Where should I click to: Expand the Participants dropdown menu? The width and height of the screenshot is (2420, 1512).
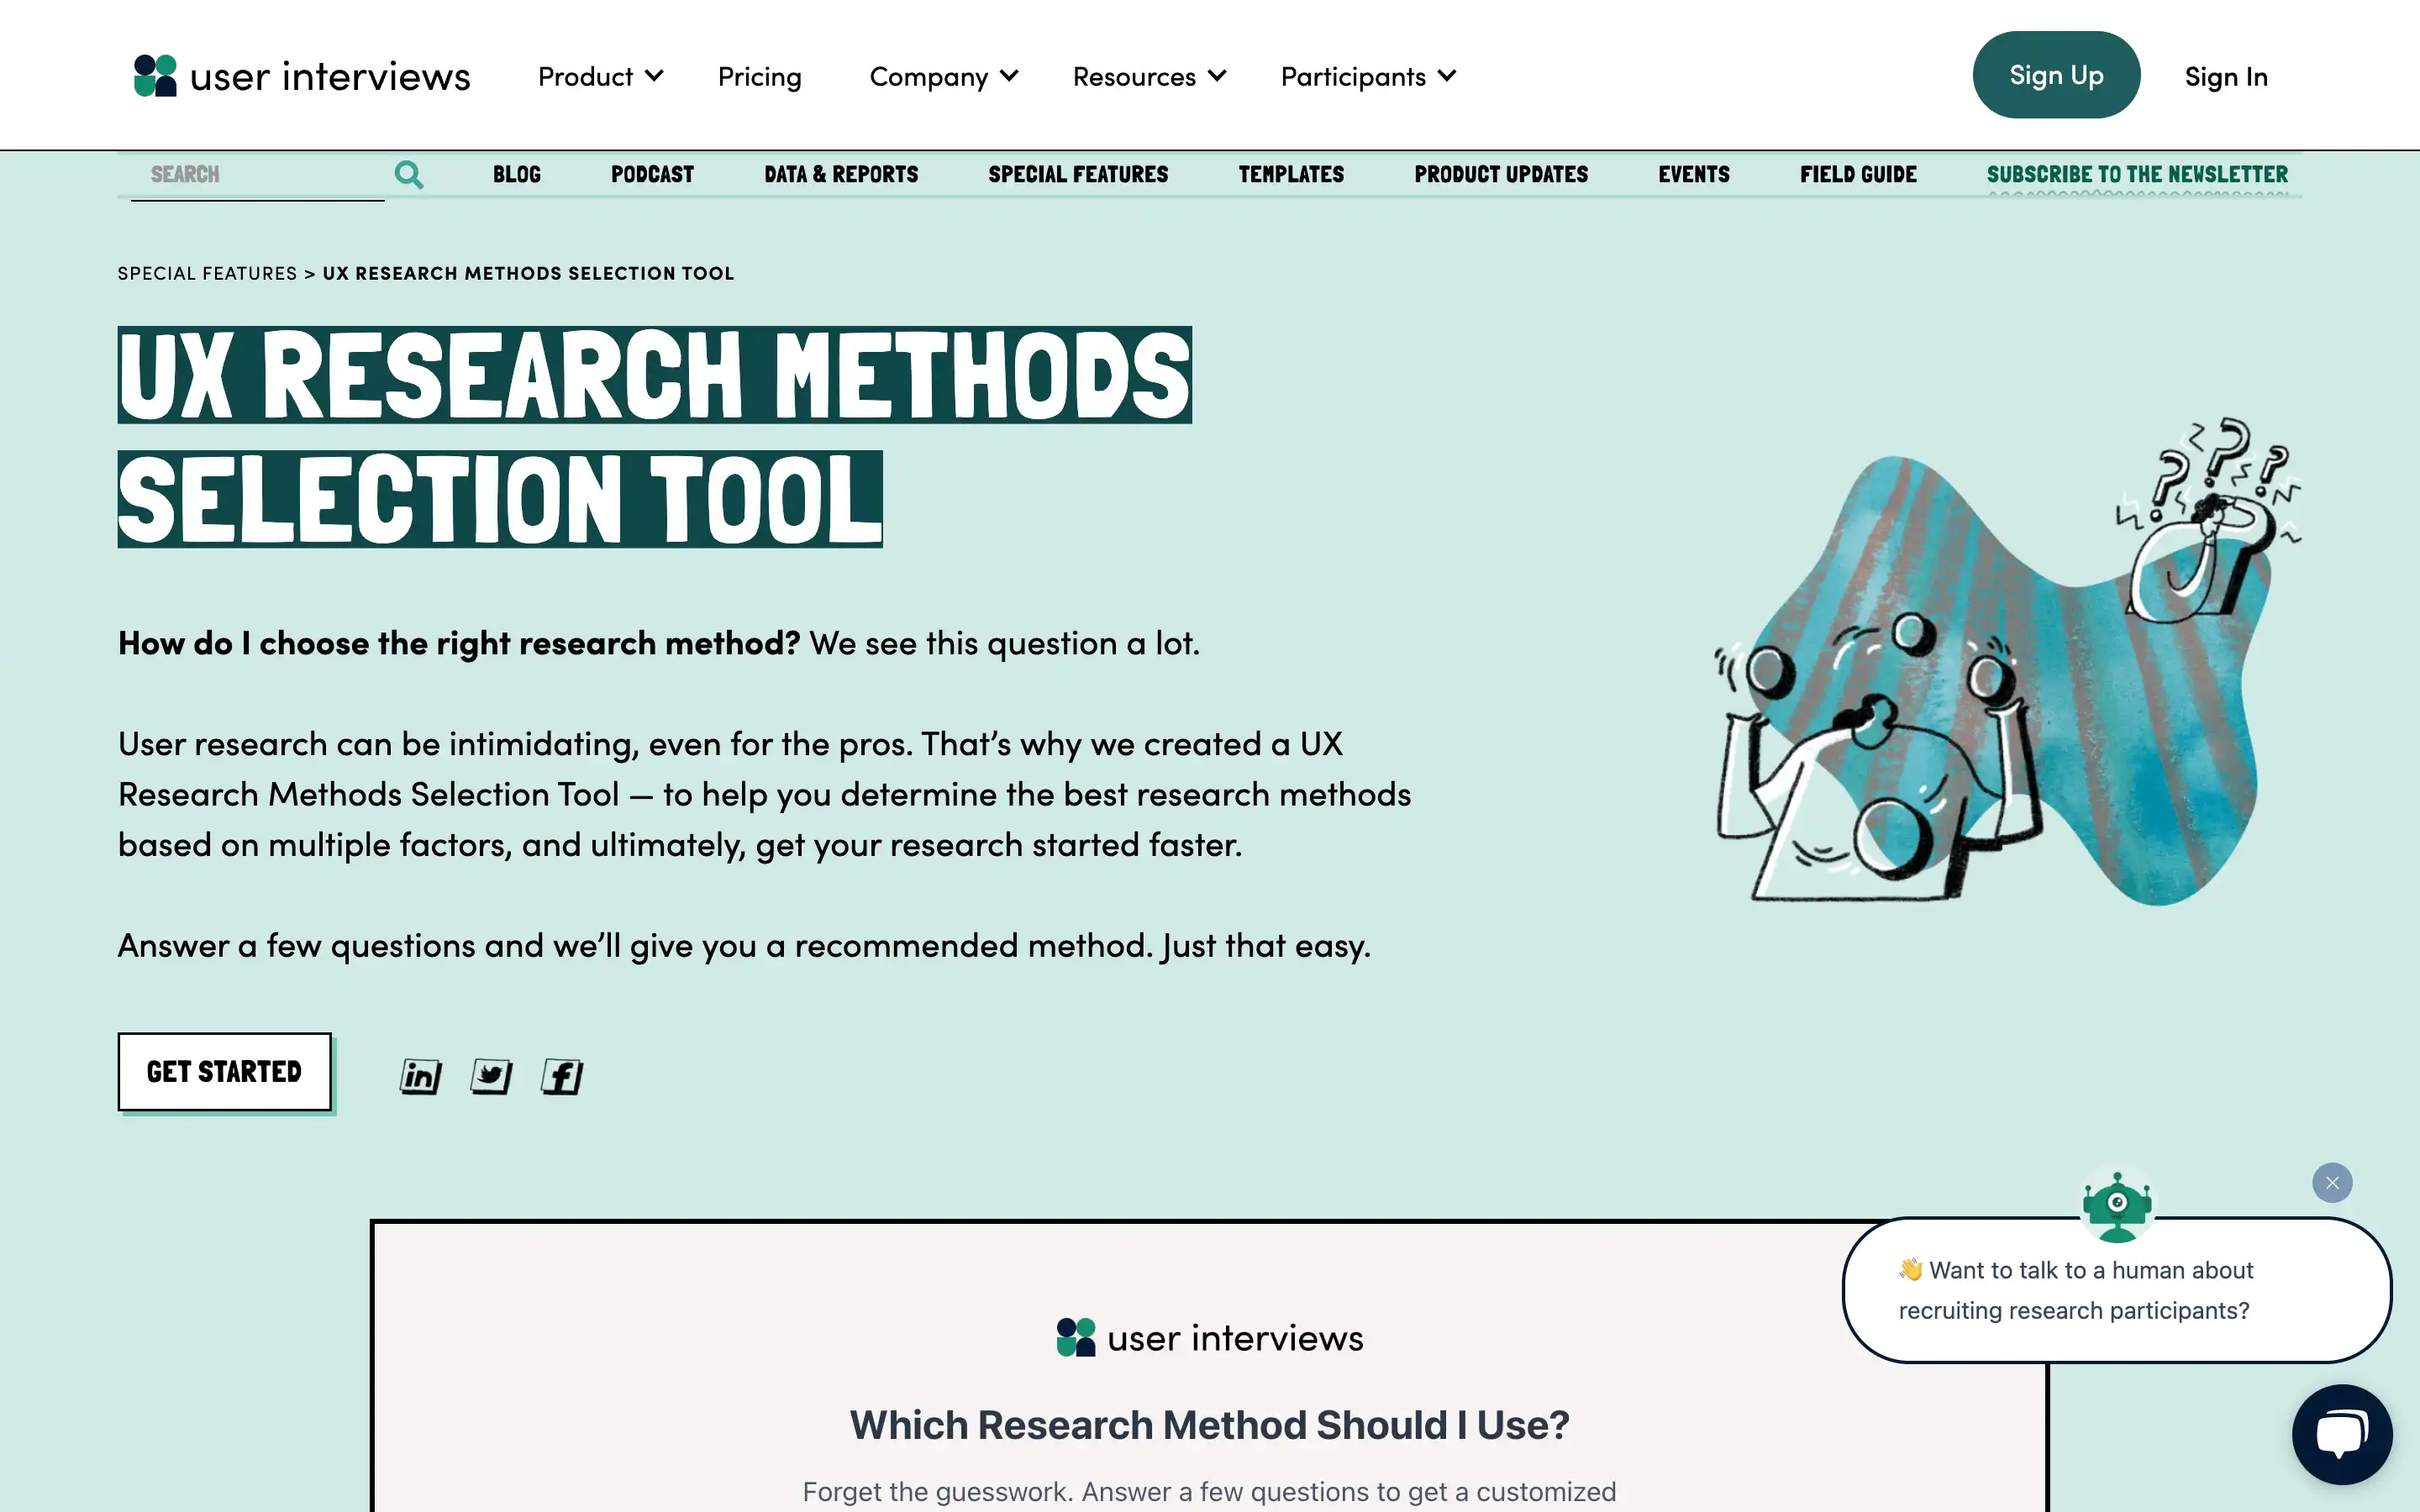click(x=1368, y=77)
